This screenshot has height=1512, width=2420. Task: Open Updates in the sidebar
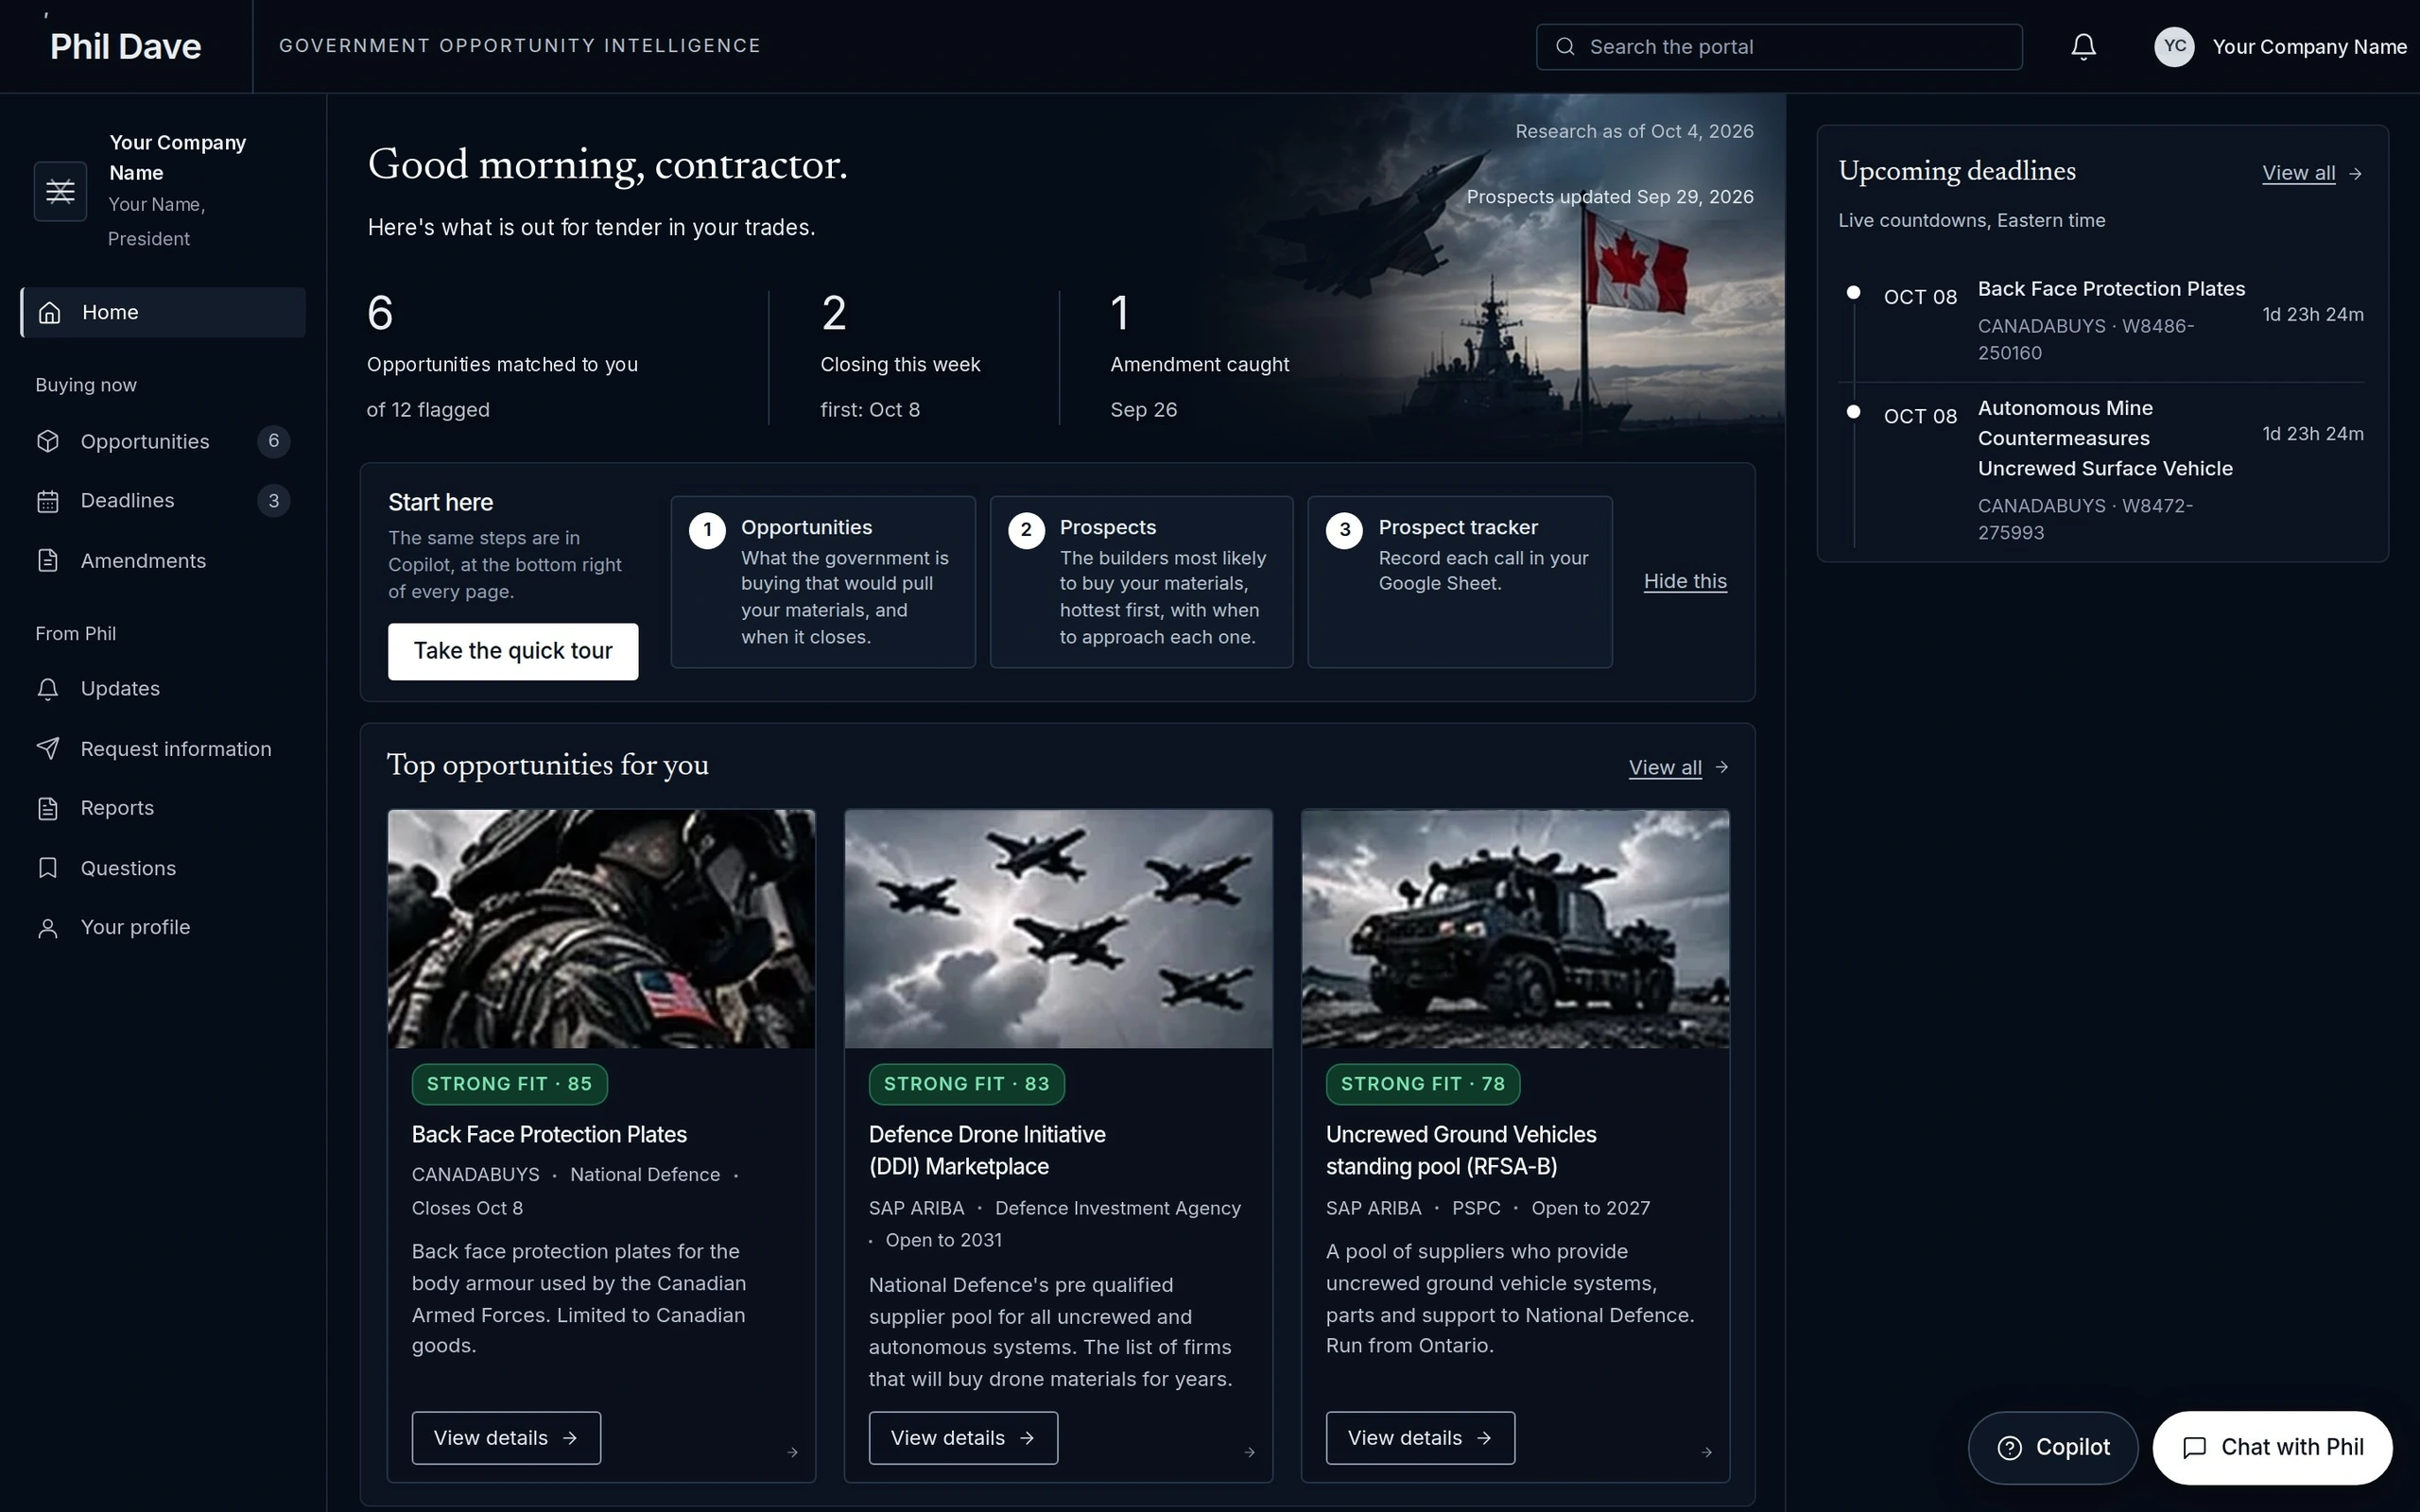[x=163, y=689]
